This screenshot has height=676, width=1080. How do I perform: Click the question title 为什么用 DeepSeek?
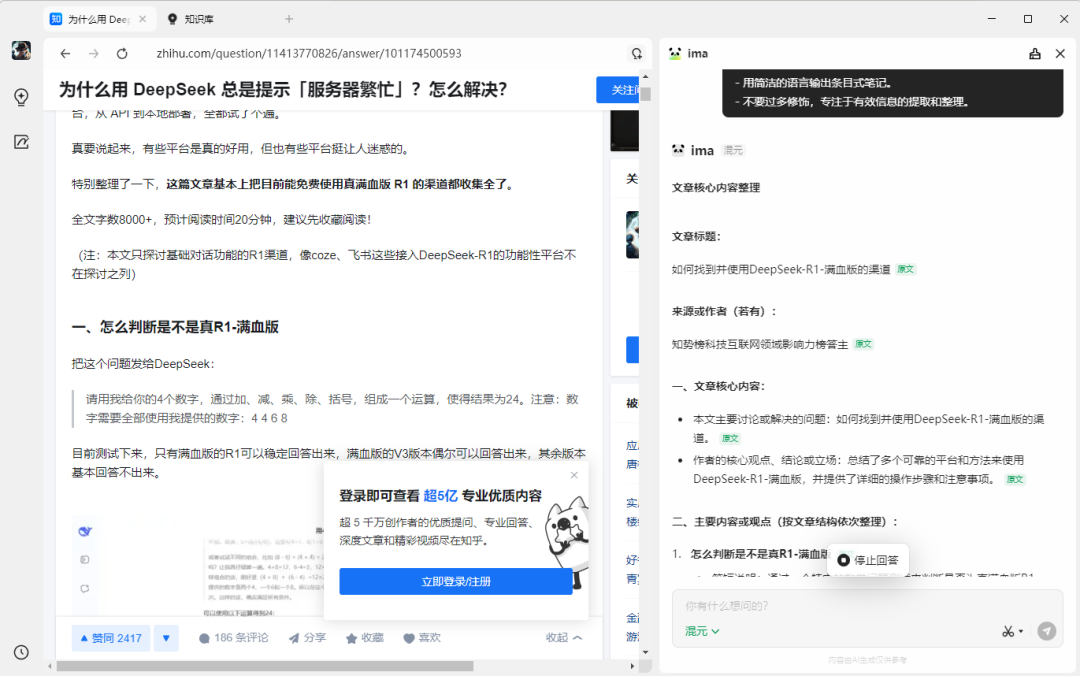(x=282, y=90)
